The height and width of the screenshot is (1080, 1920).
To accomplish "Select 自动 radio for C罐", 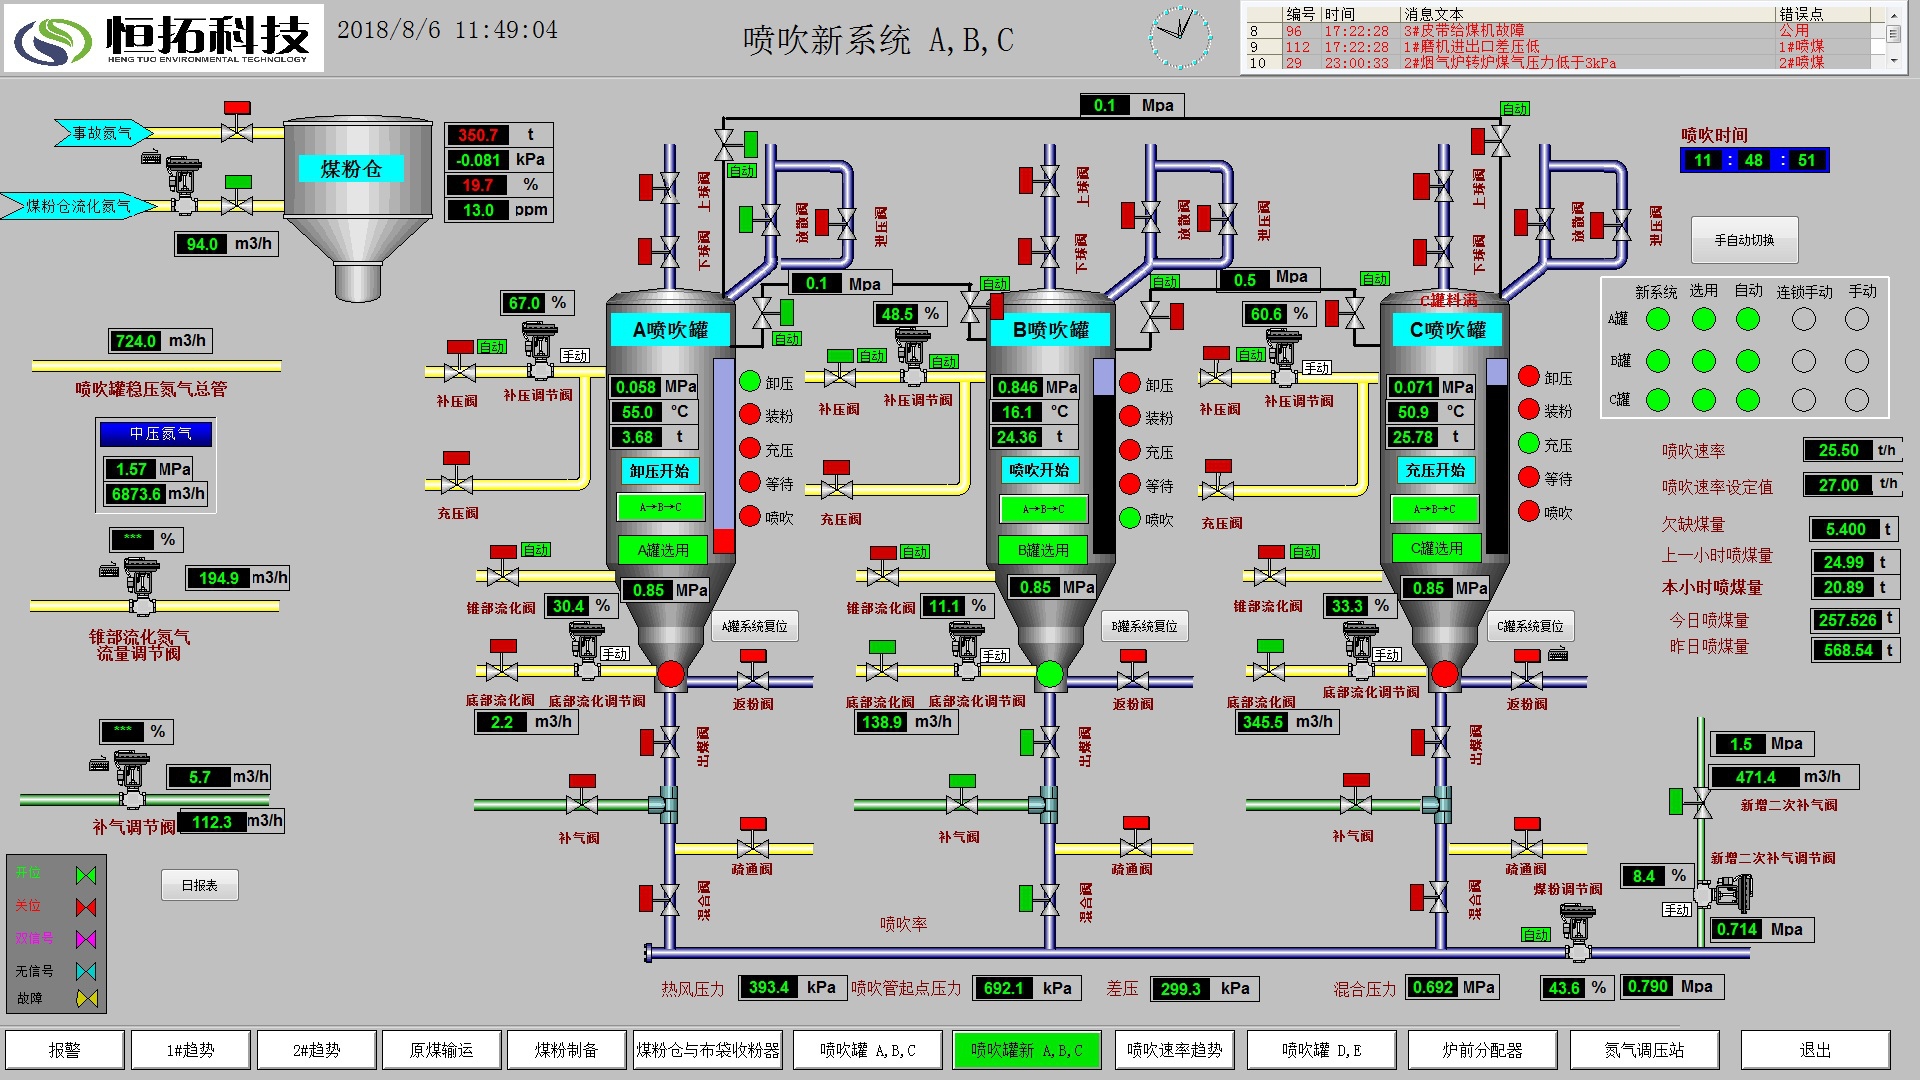I will click(x=1748, y=400).
